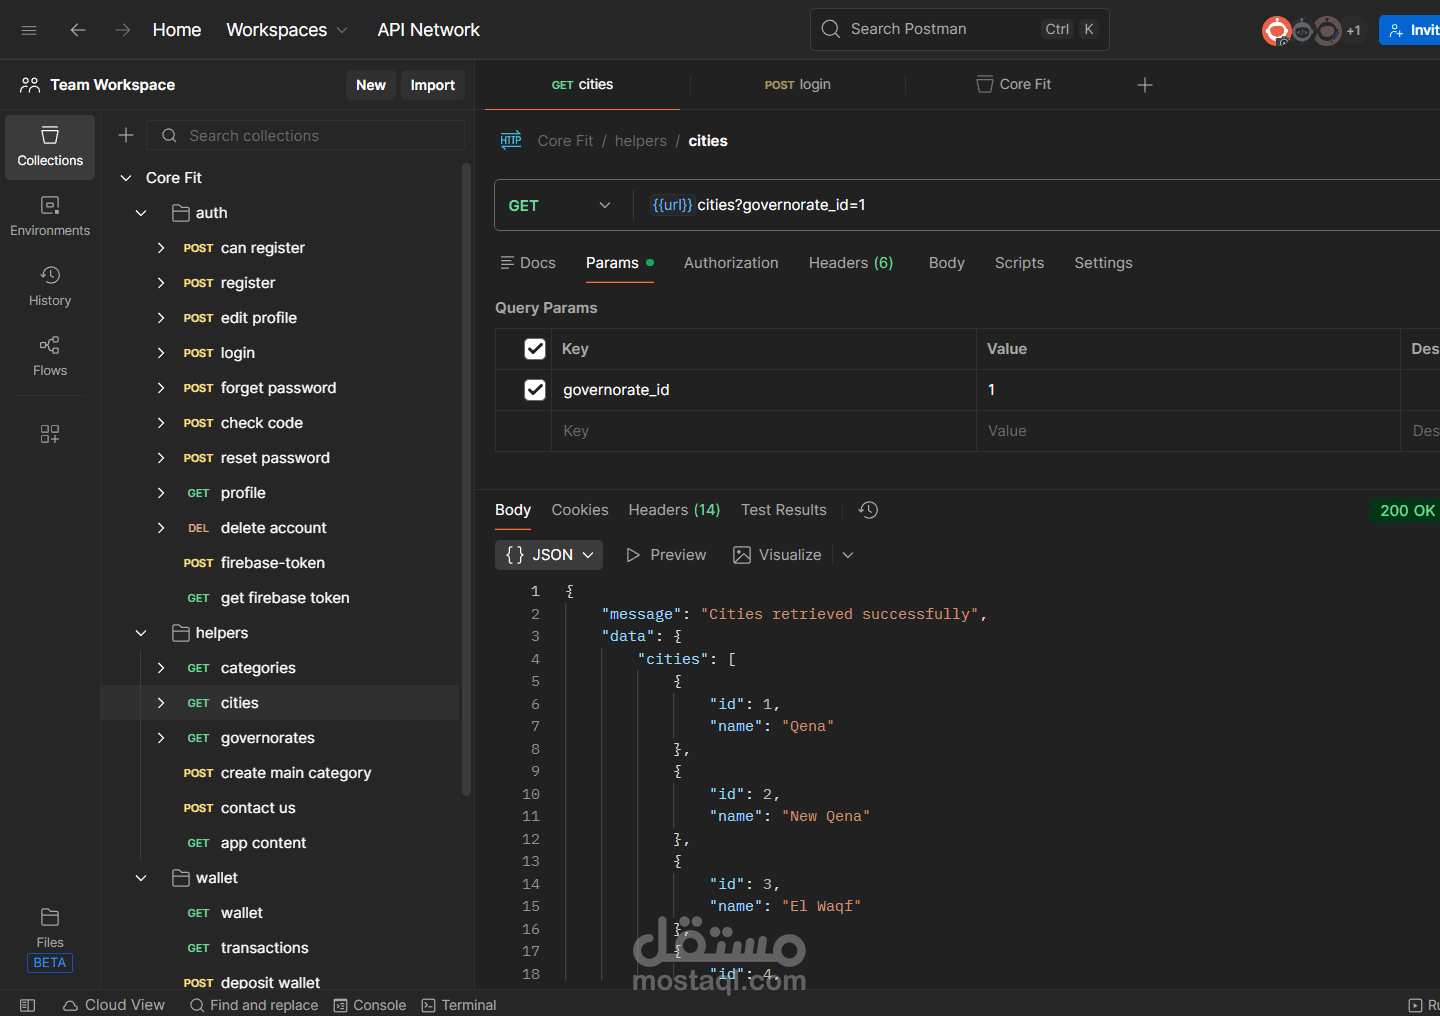Viewport: 1440px width, 1016px height.
Task: Toggle the select-all checkbox beside Key header
Action: 535,349
